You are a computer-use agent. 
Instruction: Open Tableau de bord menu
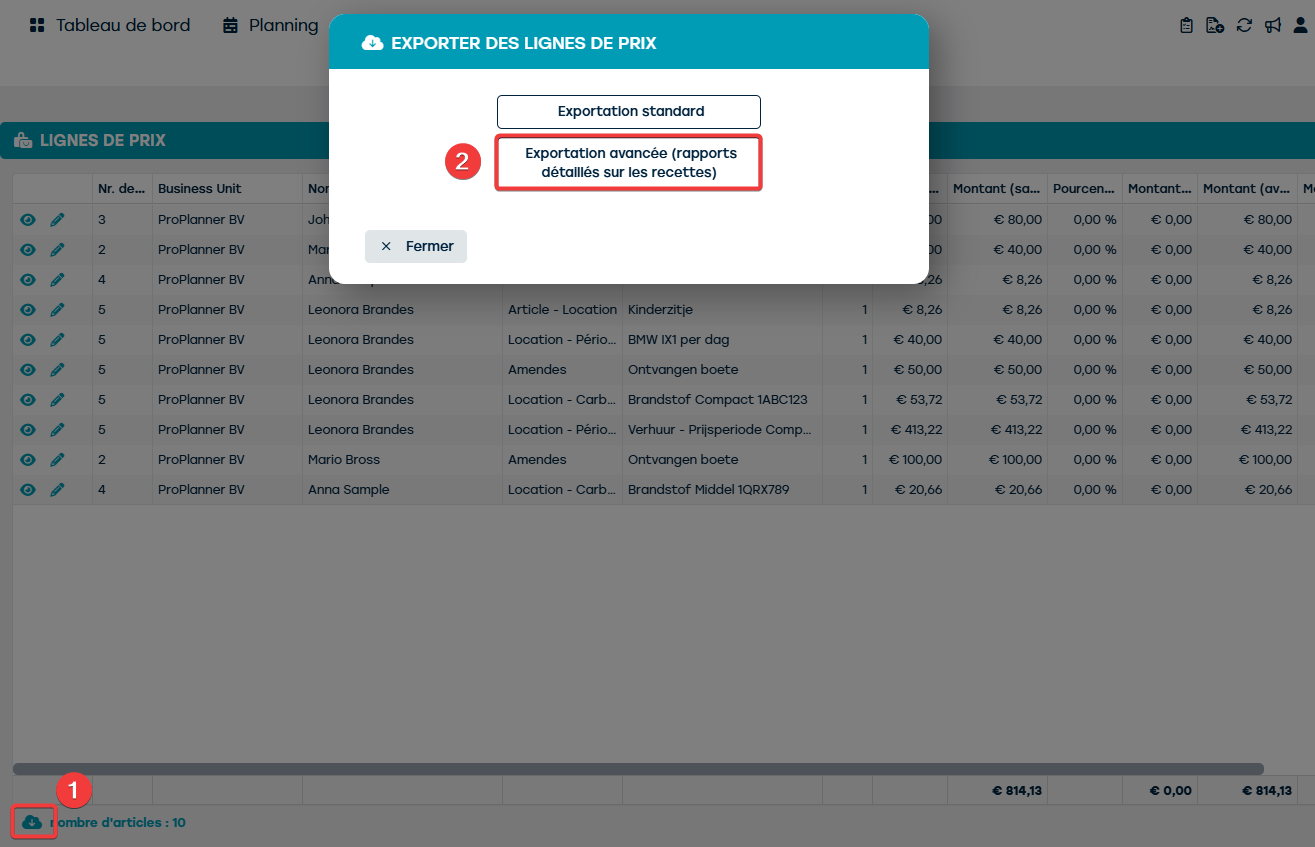pyautogui.click(x=109, y=25)
